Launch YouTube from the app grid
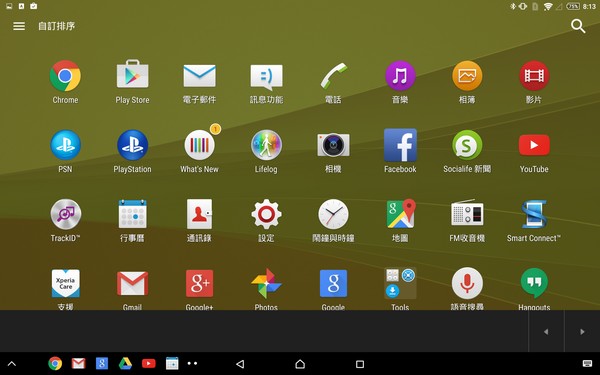The width and height of the screenshot is (600, 375). pyautogui.click(x=534, y=145)
